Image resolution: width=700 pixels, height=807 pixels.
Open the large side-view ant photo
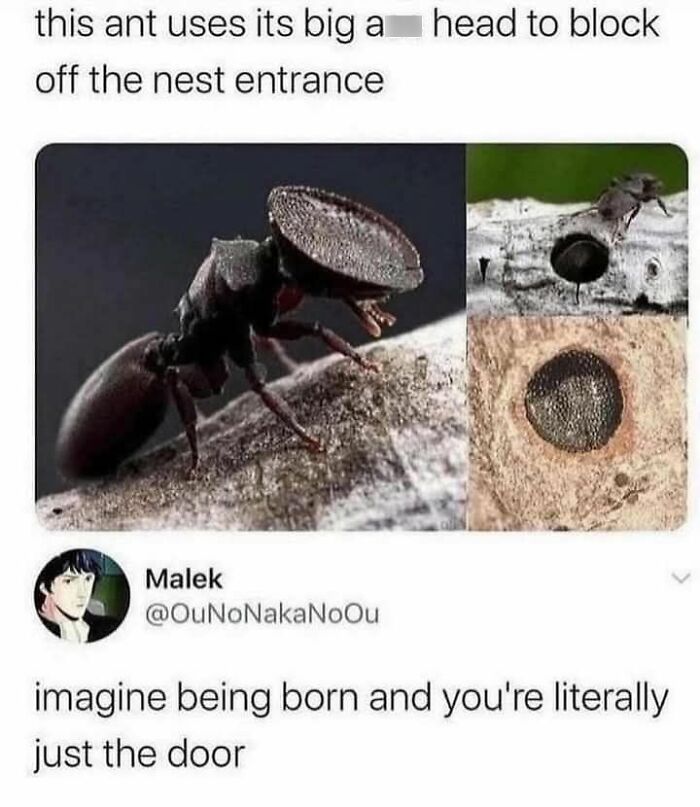pos(250,337)
